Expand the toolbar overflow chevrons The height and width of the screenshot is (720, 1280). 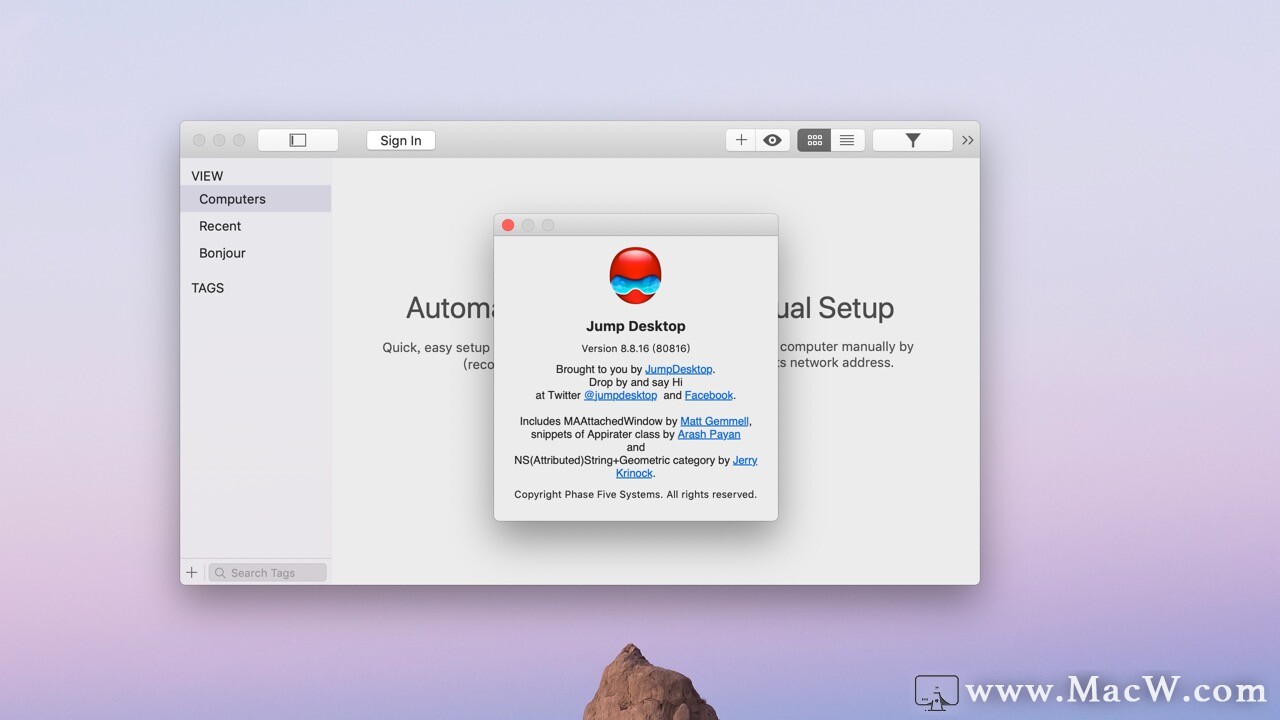coord(967,140)
